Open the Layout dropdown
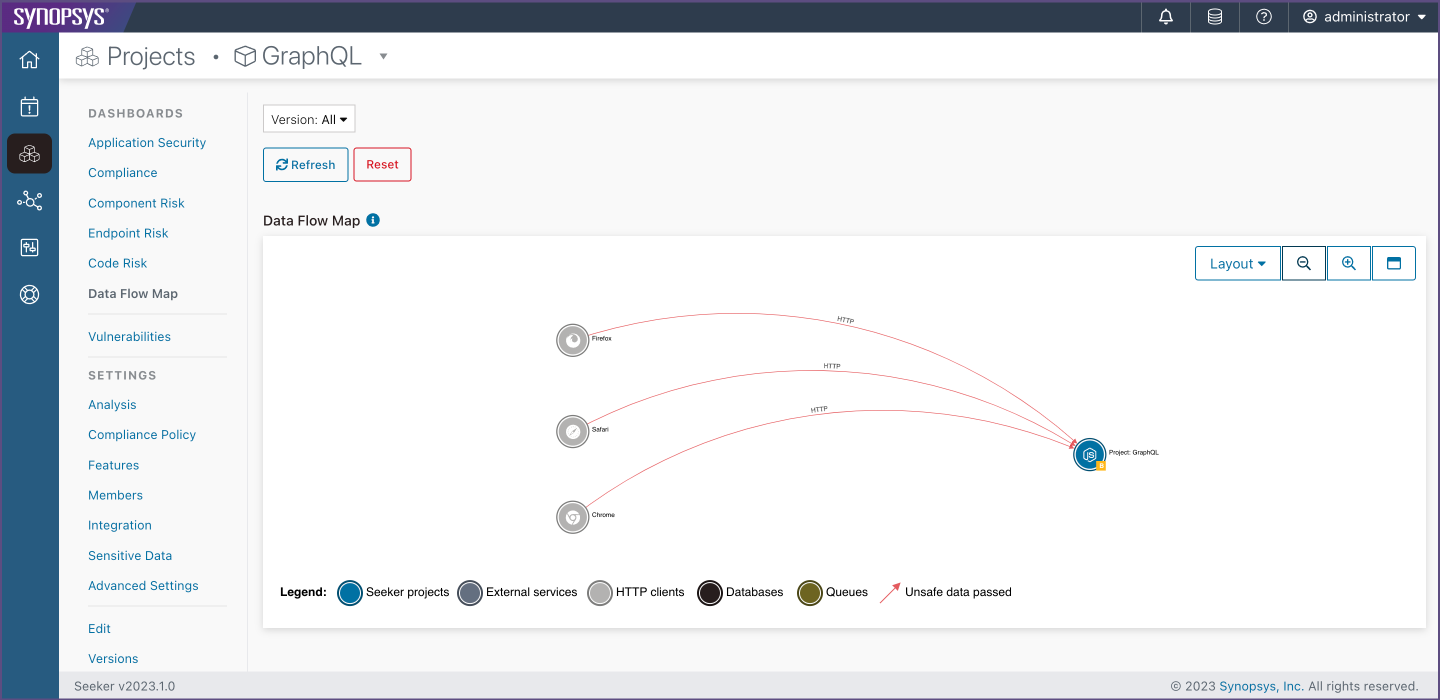1440x700 pixels. (x=1238, y=264)
